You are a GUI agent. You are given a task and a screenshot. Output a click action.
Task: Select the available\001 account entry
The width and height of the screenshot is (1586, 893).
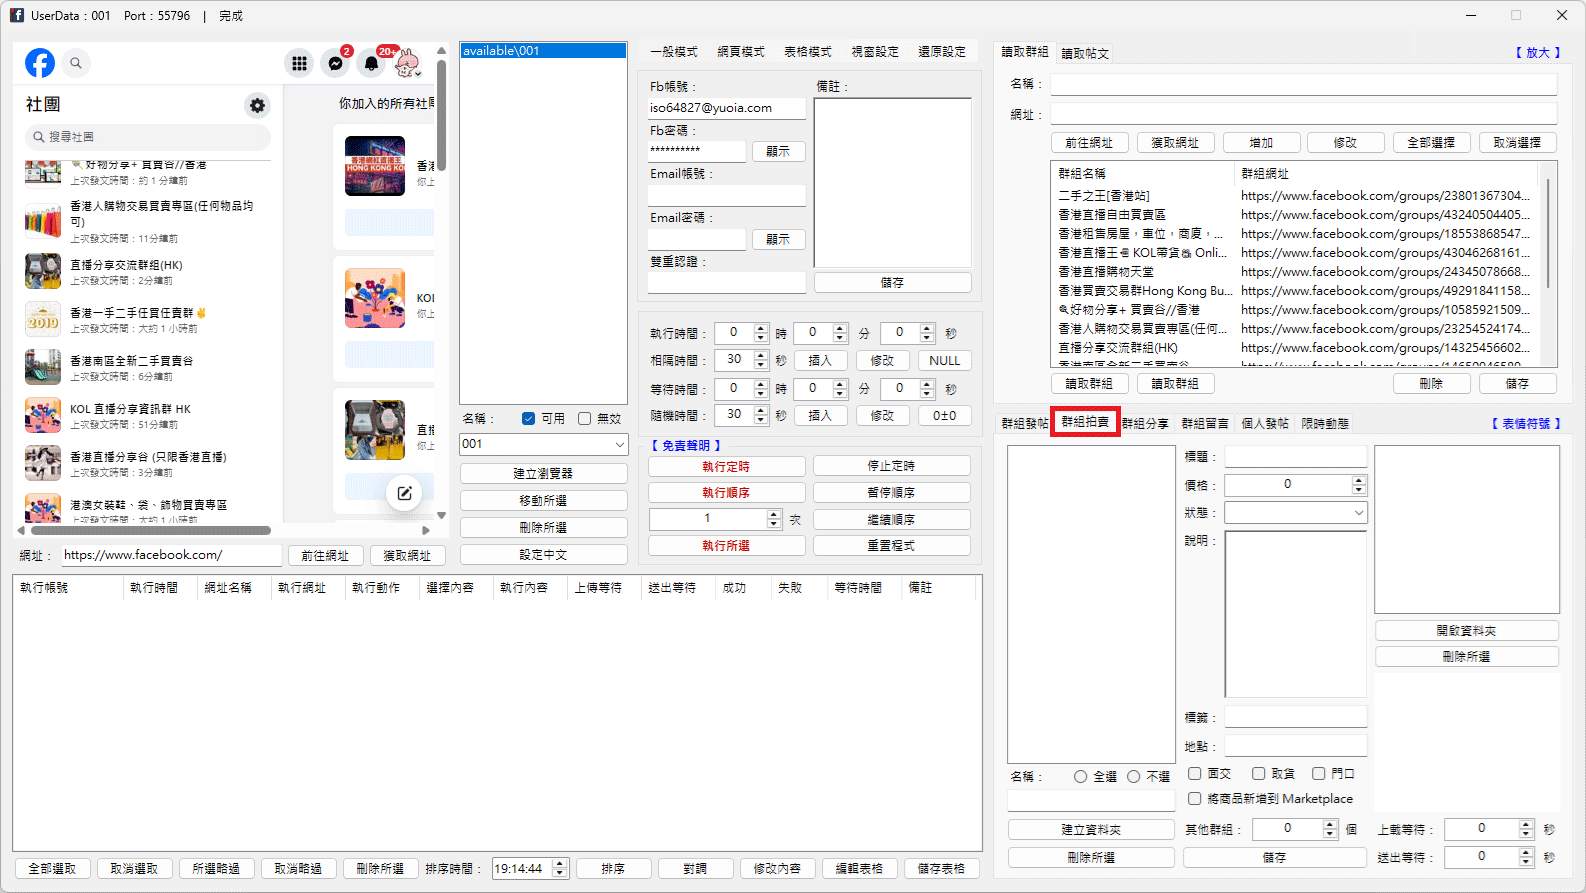pos(543,51)
